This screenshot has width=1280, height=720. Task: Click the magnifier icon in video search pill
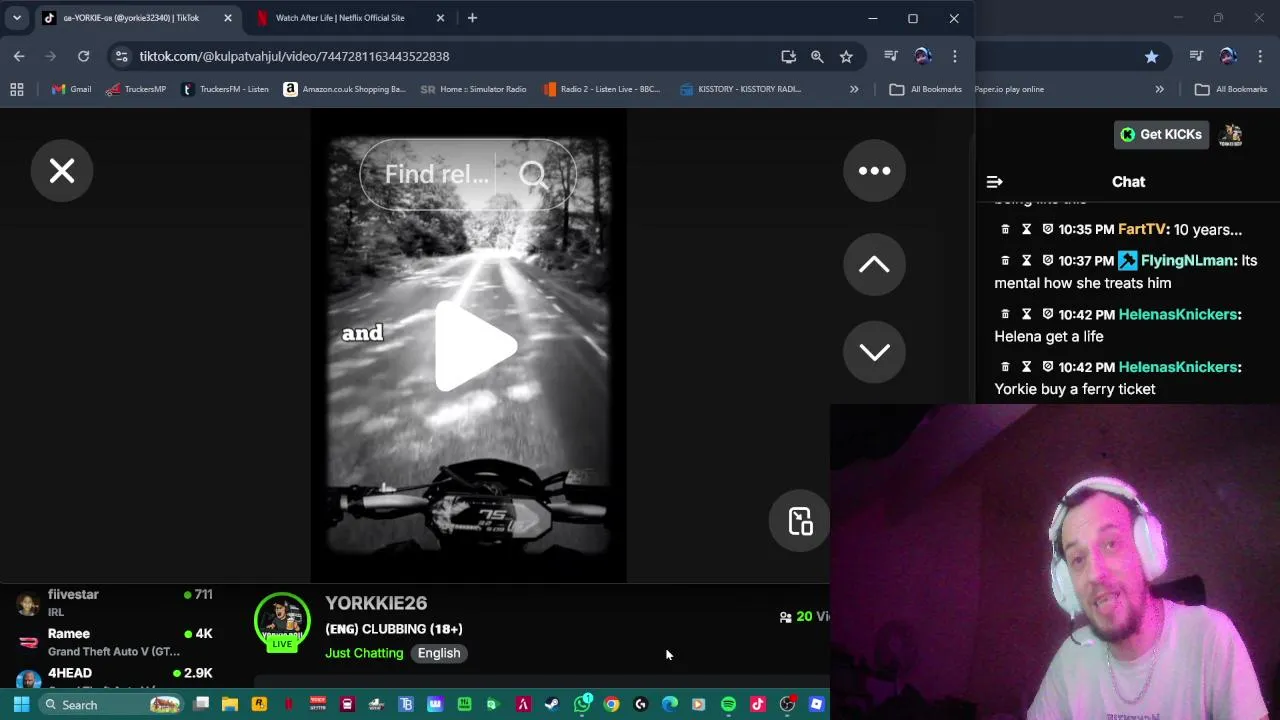[x=534, y=175]
